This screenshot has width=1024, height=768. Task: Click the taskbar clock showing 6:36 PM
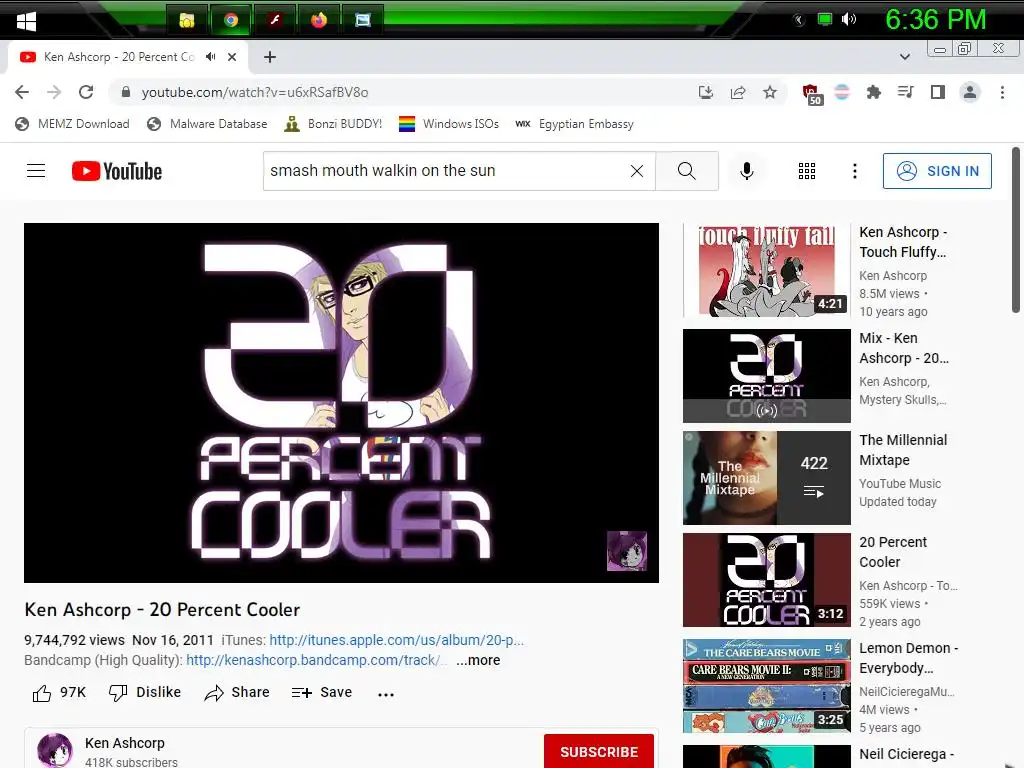pyautogui.click(x=935, y=20)
